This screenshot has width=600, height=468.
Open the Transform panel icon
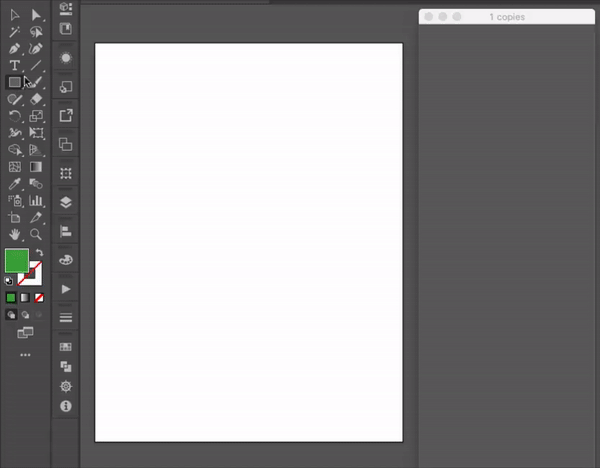(x=66, y=173)
